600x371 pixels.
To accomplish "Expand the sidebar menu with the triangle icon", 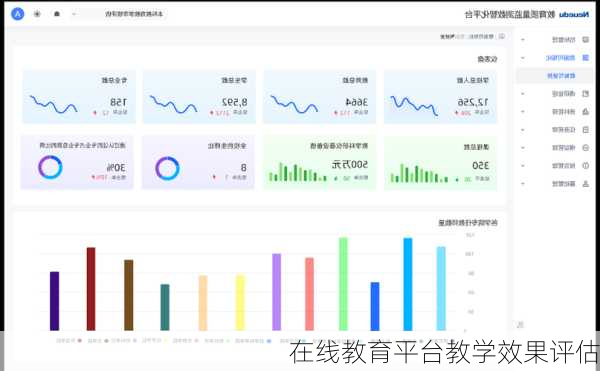I will coord(523,112).
